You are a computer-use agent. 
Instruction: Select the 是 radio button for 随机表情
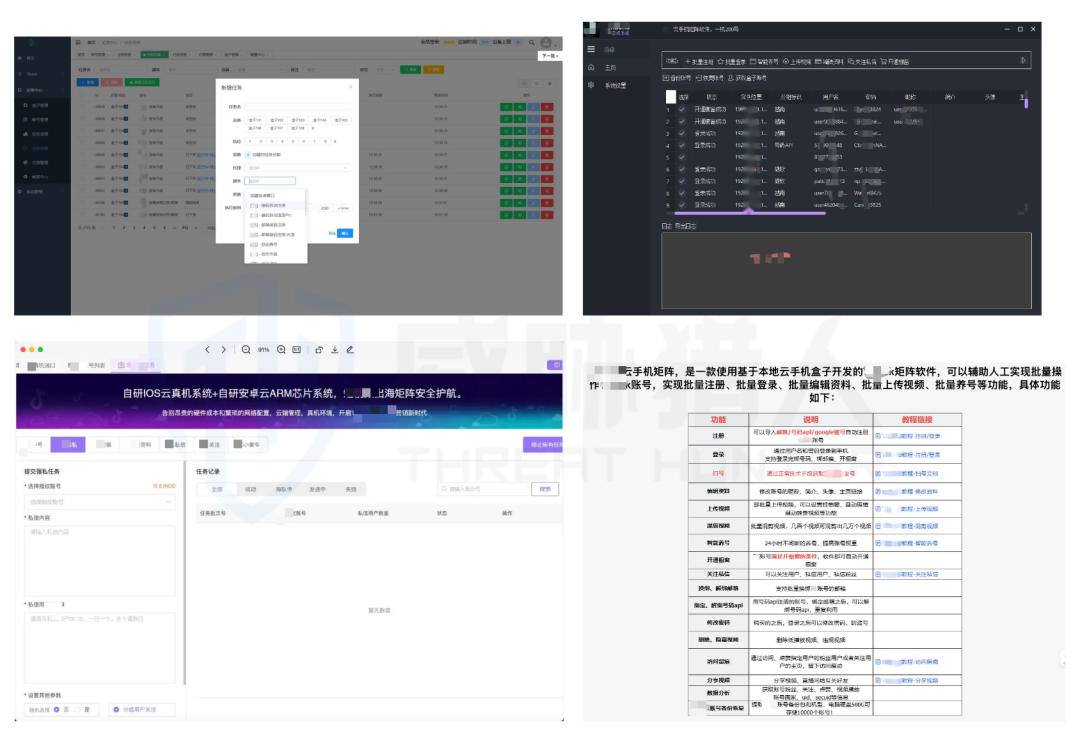[x=78, y=709]
